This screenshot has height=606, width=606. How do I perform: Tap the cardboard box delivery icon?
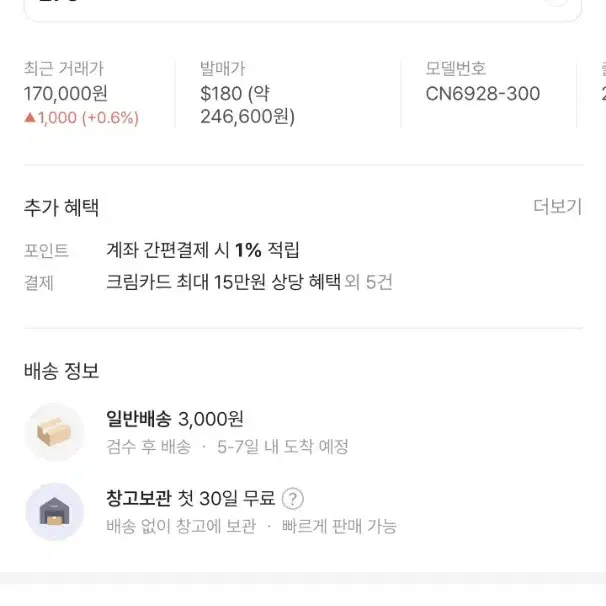click(x=54, y=432)
